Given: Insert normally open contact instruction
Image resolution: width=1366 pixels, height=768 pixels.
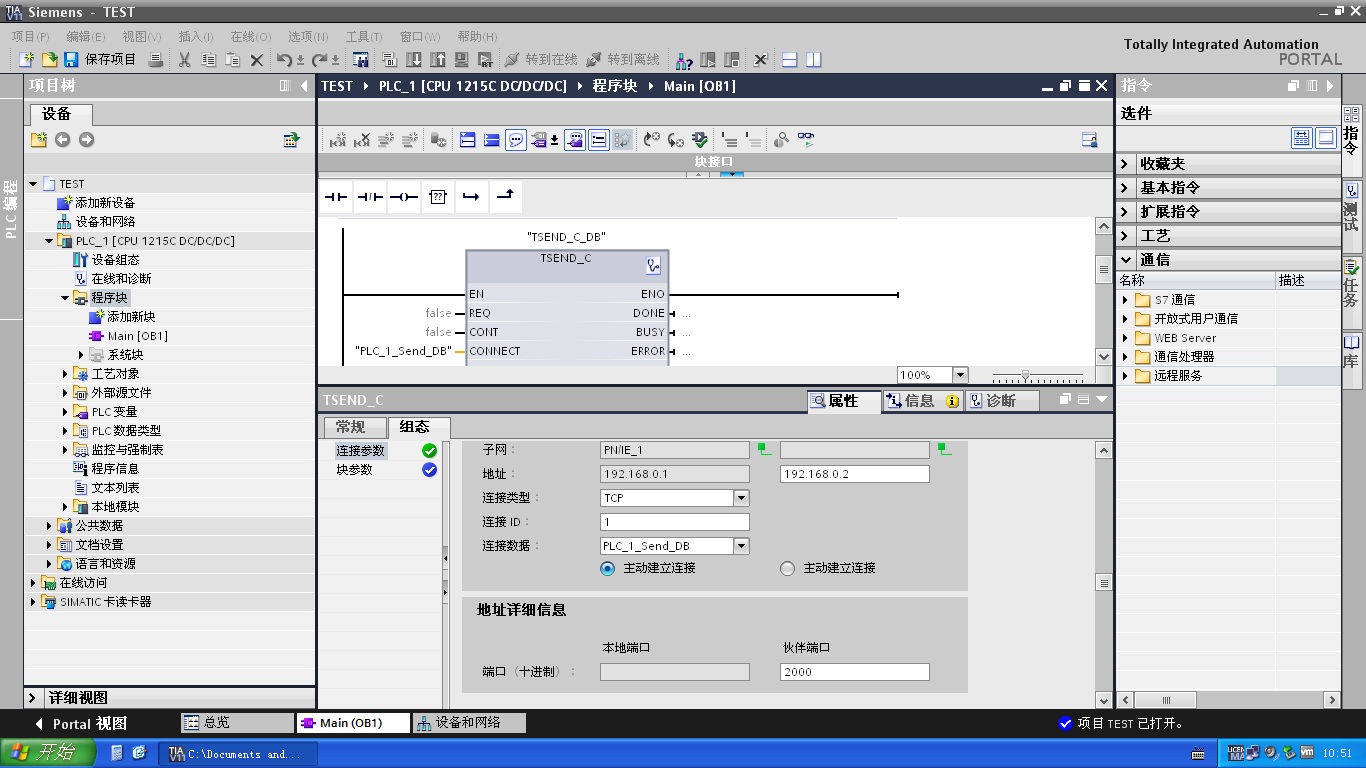Looking at the screenshot, I should (x=335, y=197).
